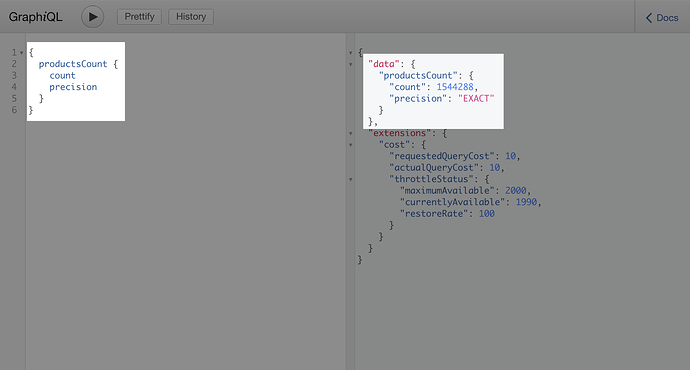690x370 pixels.
Task: Collapse the "cost" fold arrow
Action: click(351, 145)
